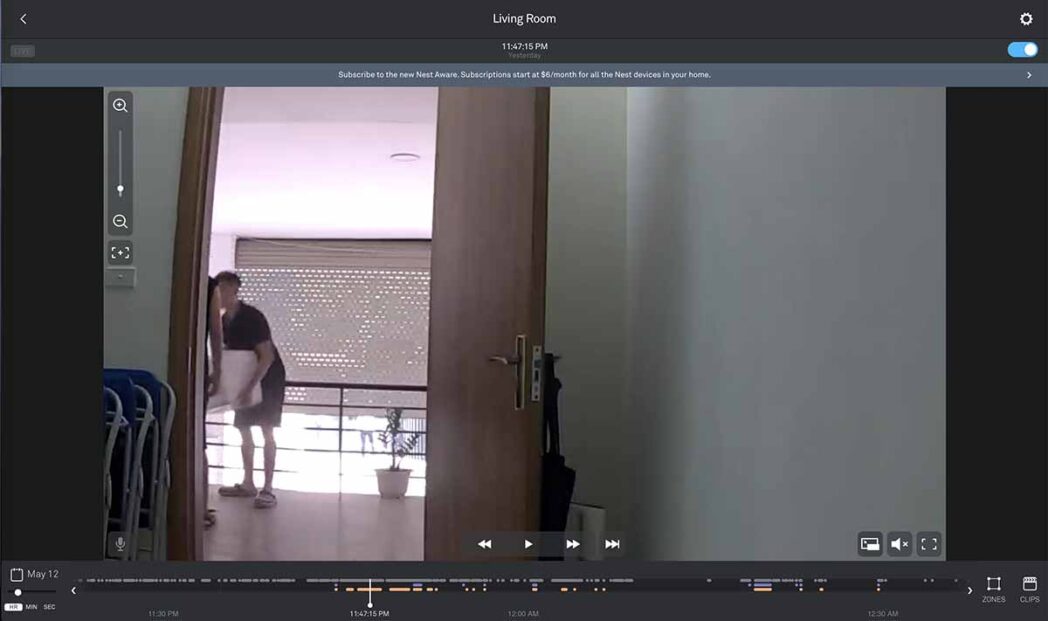Expand the Nest Aware subscription banner
The height and width of the screenshot is (621, 1048).
pyautogui.click(x=1027, y=74)
